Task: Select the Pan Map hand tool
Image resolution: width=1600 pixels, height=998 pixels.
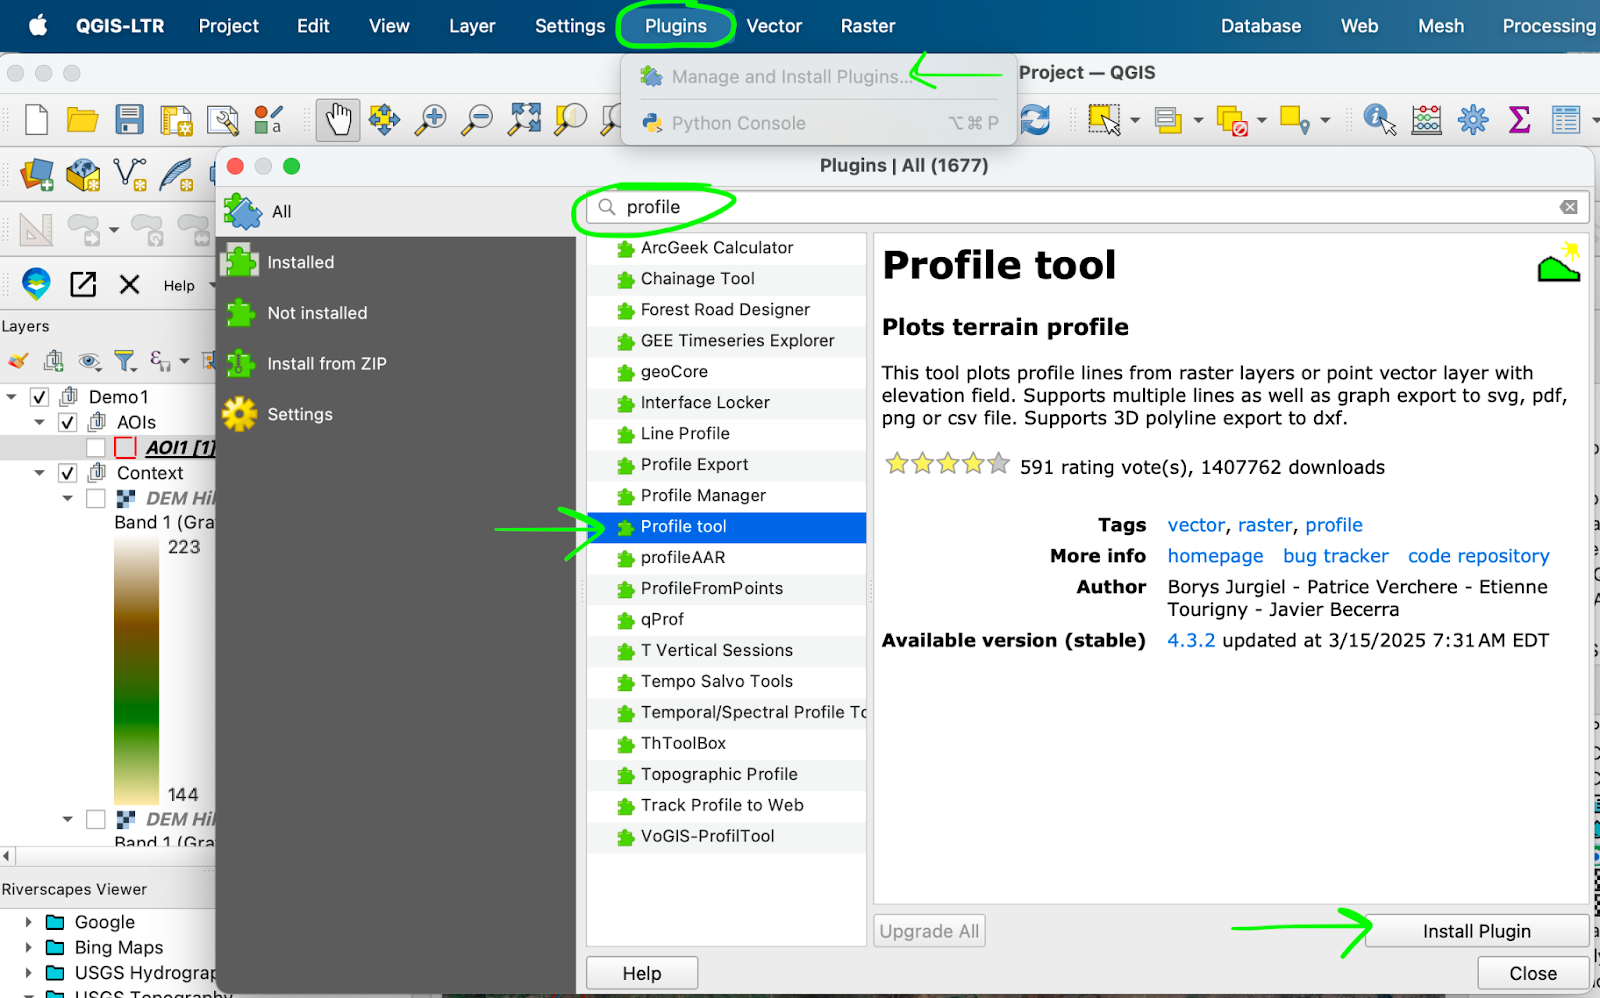Action: point(338,120)
